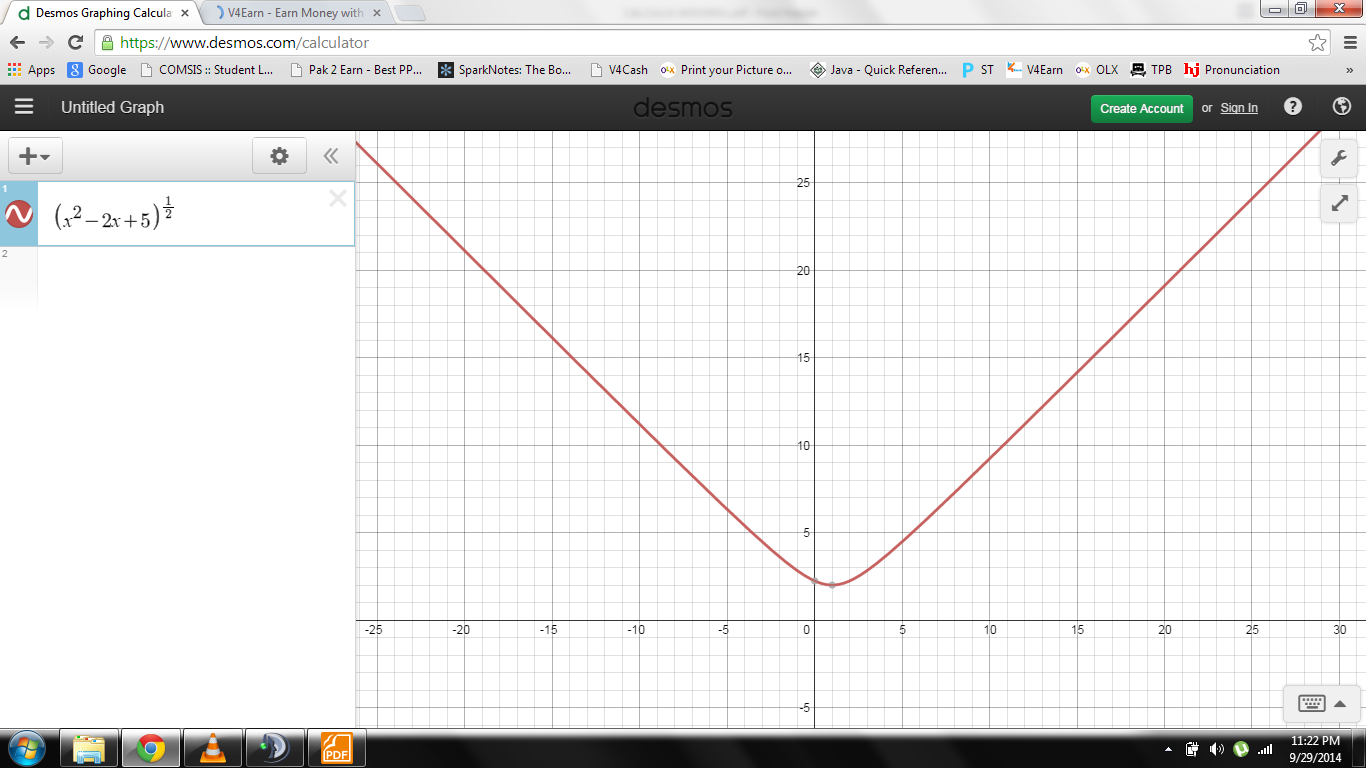Open File Explorer from the taskbar
The width and height of the screenshot is (1366, 768).
point(89,748)
